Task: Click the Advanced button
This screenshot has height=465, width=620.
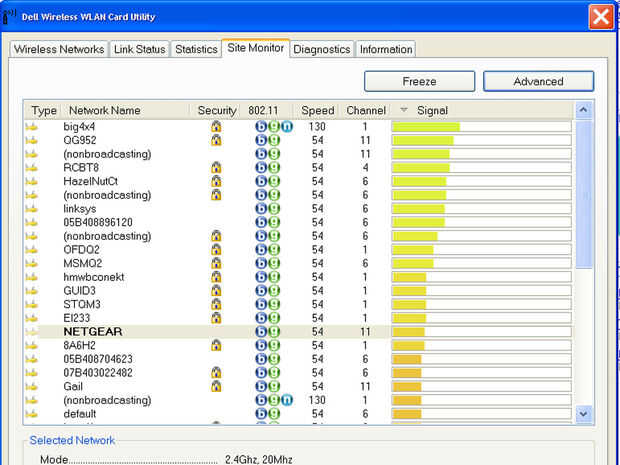Action: click(x=539, y=81)
